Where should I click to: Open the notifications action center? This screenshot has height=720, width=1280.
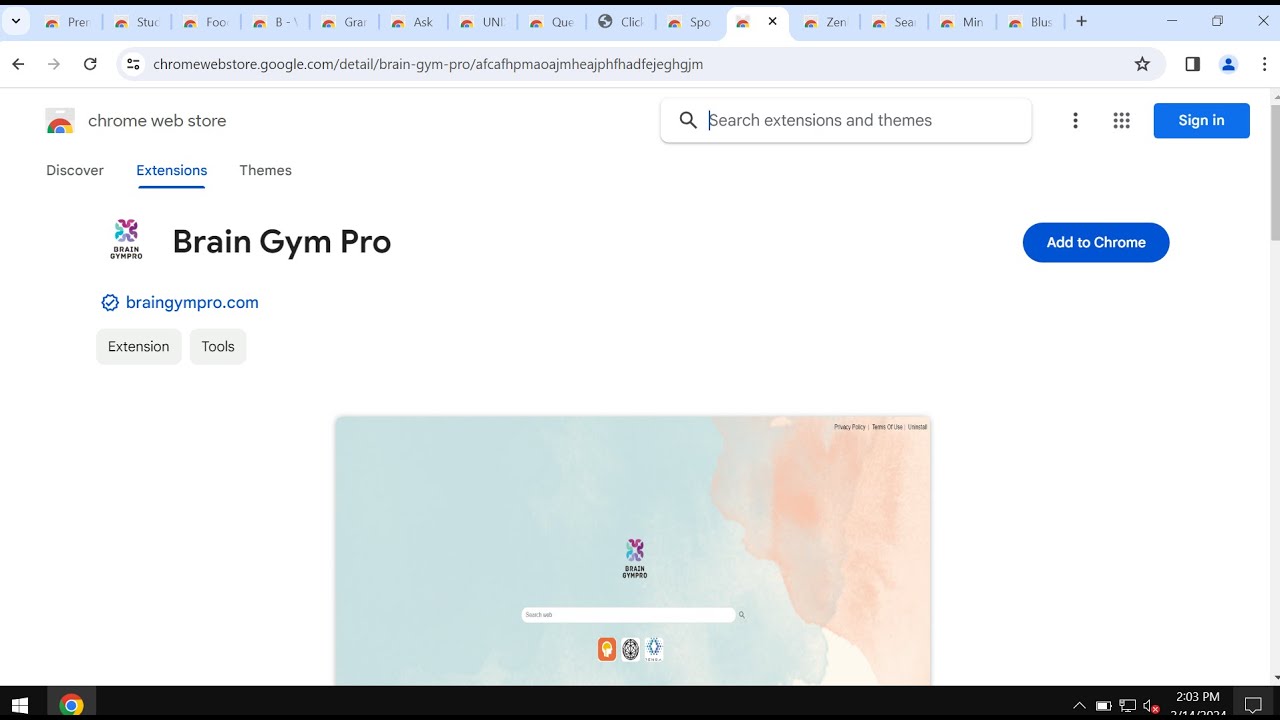point(1253,705)
